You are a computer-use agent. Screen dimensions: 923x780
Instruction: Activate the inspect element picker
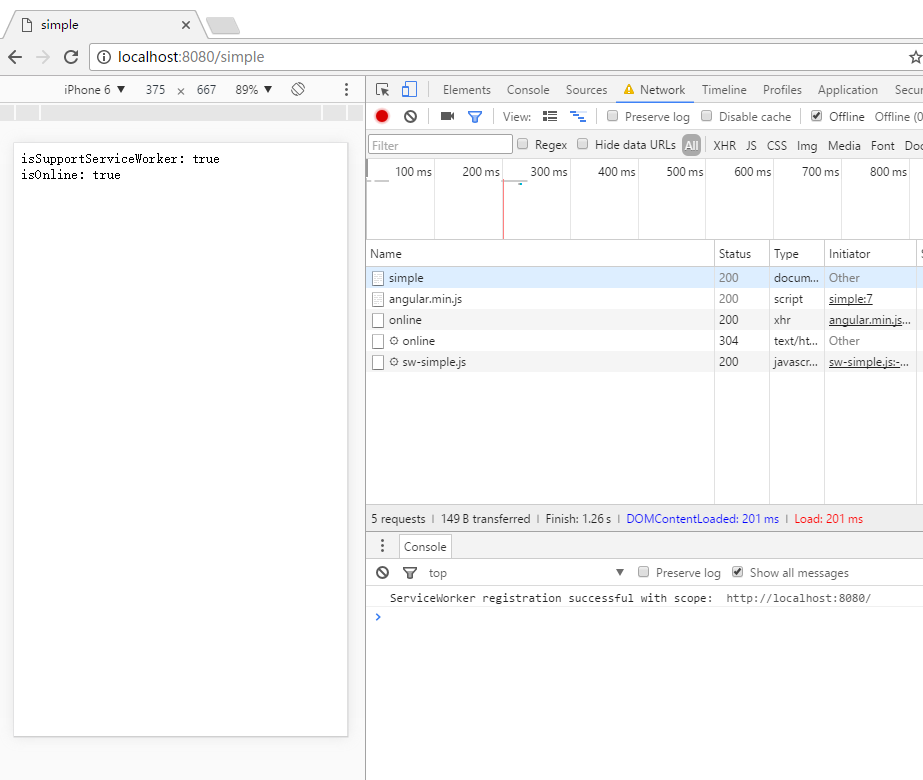pyautogui.click(x=383, y=89)
